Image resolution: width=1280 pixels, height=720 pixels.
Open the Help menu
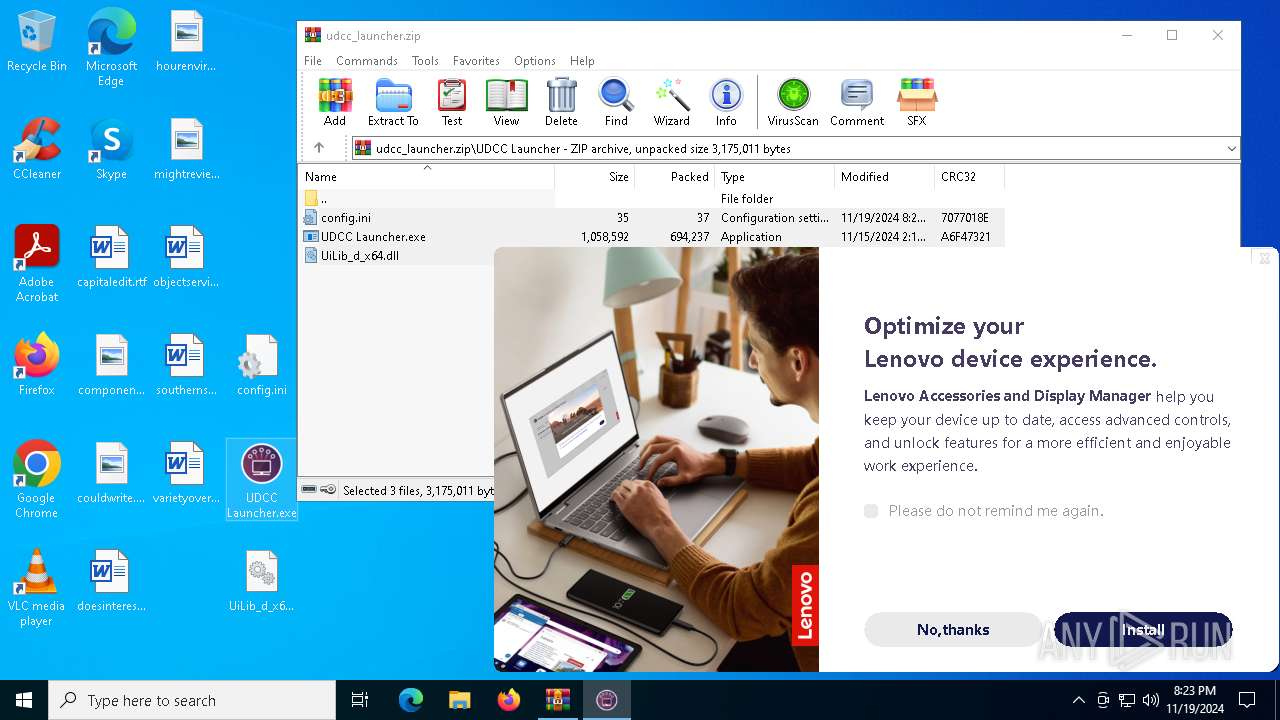pyautogui.click(x=582, y=61)
